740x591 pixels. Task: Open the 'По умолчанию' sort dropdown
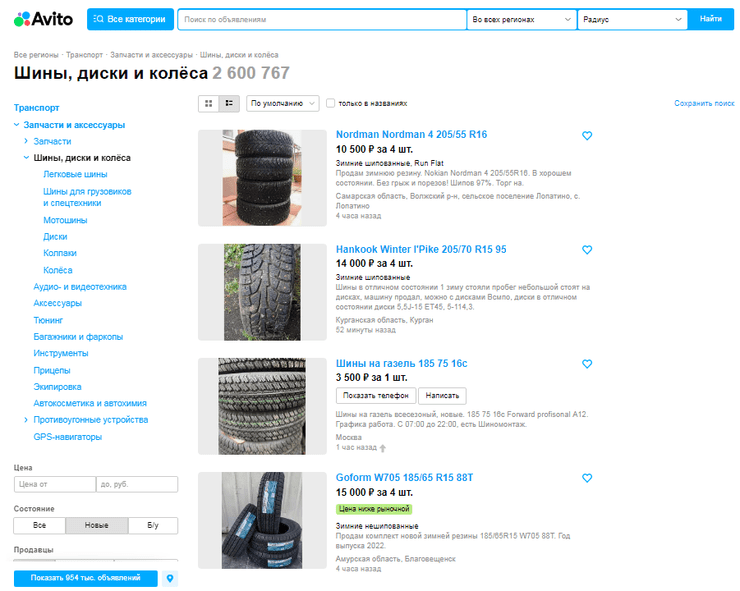tap(283, 103)
